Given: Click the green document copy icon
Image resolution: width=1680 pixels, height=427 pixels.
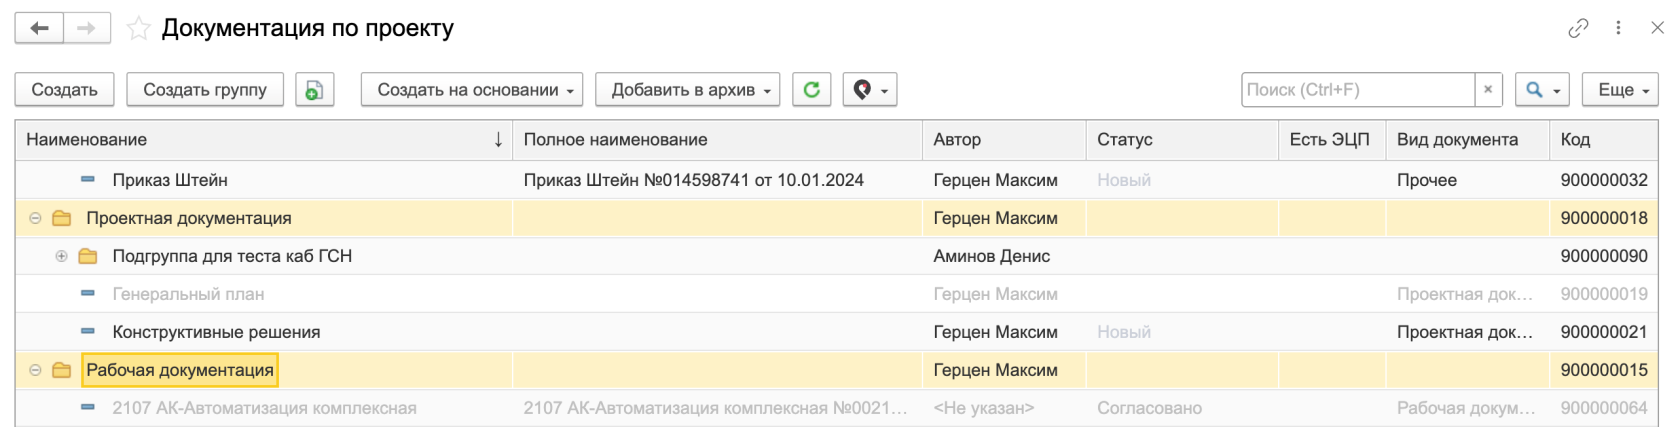Looking at the screenshot, I should click(x=314, y=90).
